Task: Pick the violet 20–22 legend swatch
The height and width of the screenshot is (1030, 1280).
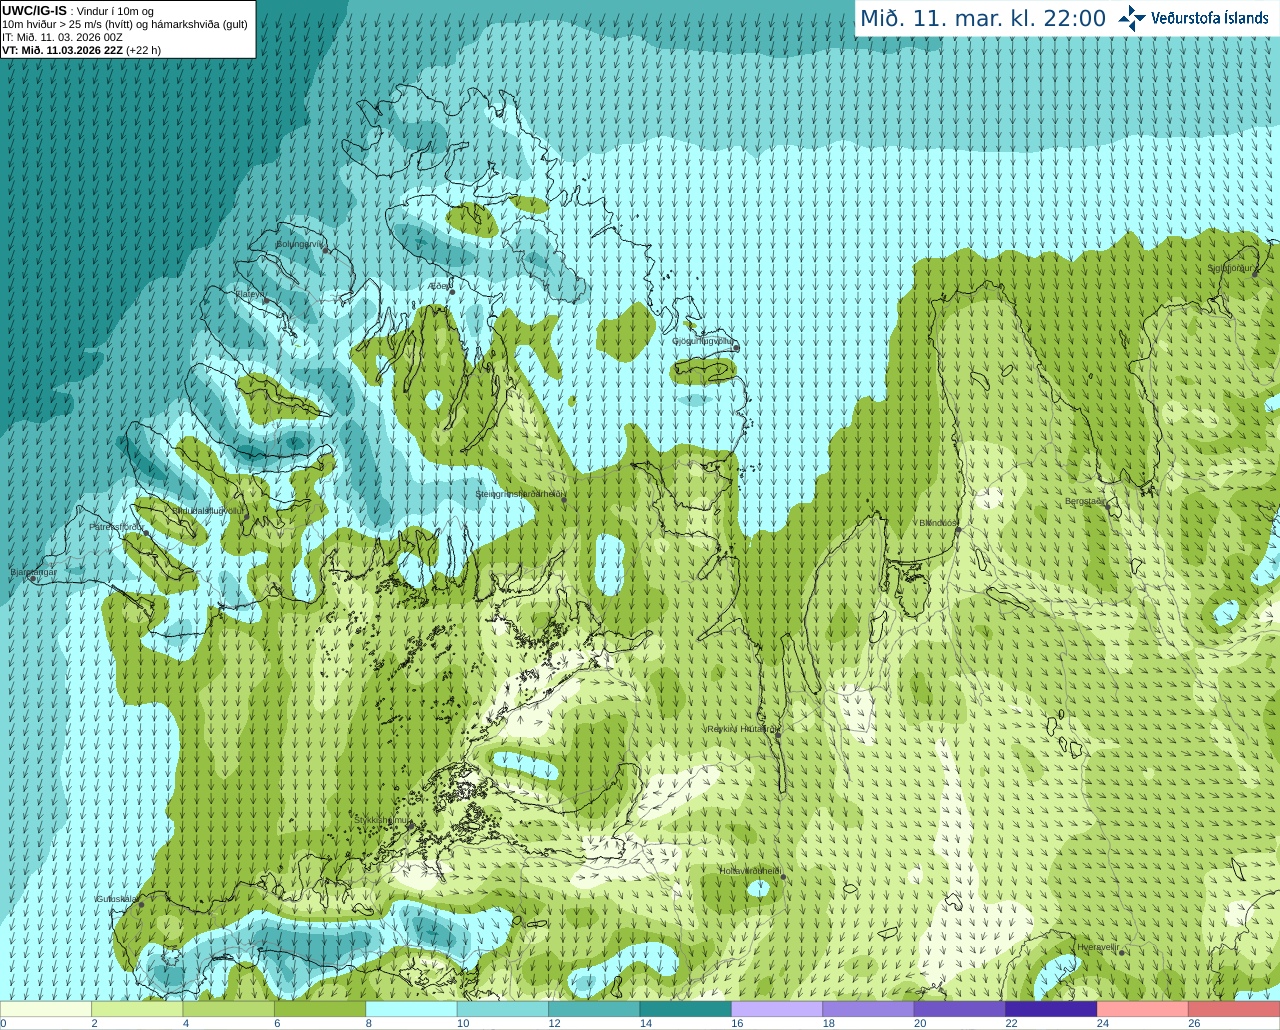Action: click(x=960, y=1009)
